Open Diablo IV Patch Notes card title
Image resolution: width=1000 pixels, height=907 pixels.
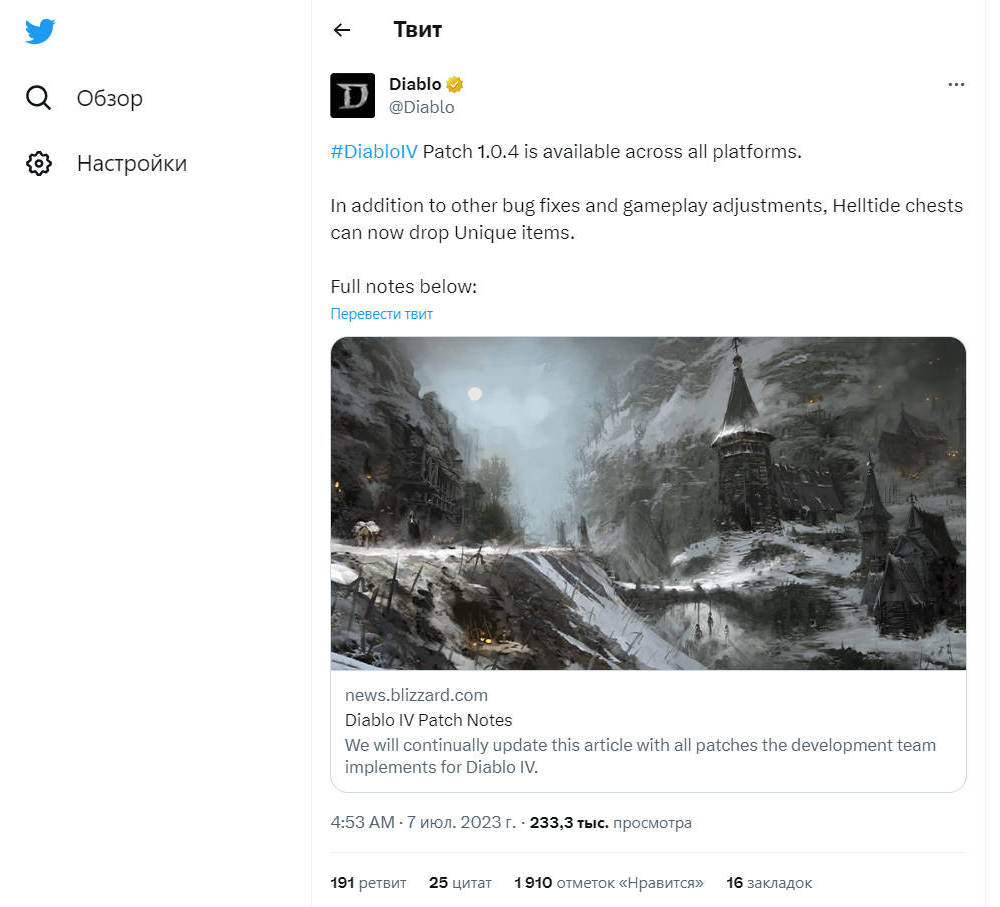pos(428,720)
